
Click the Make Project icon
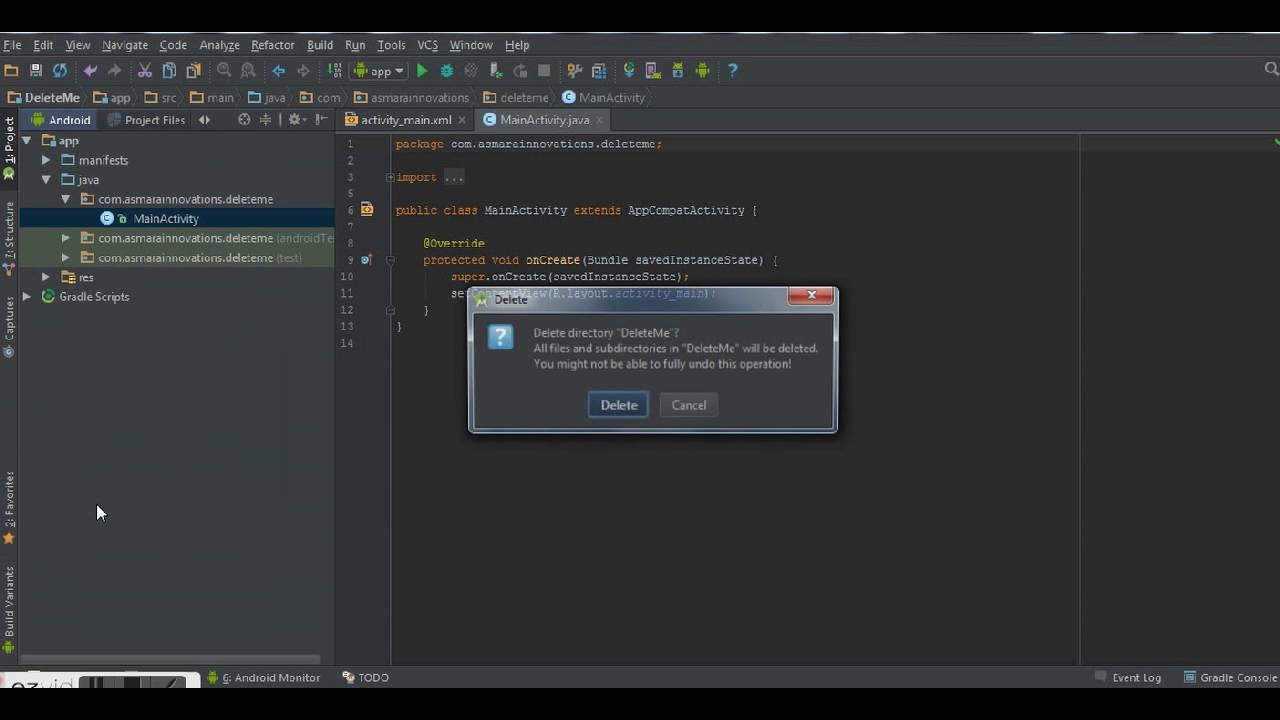click(335, 71)
